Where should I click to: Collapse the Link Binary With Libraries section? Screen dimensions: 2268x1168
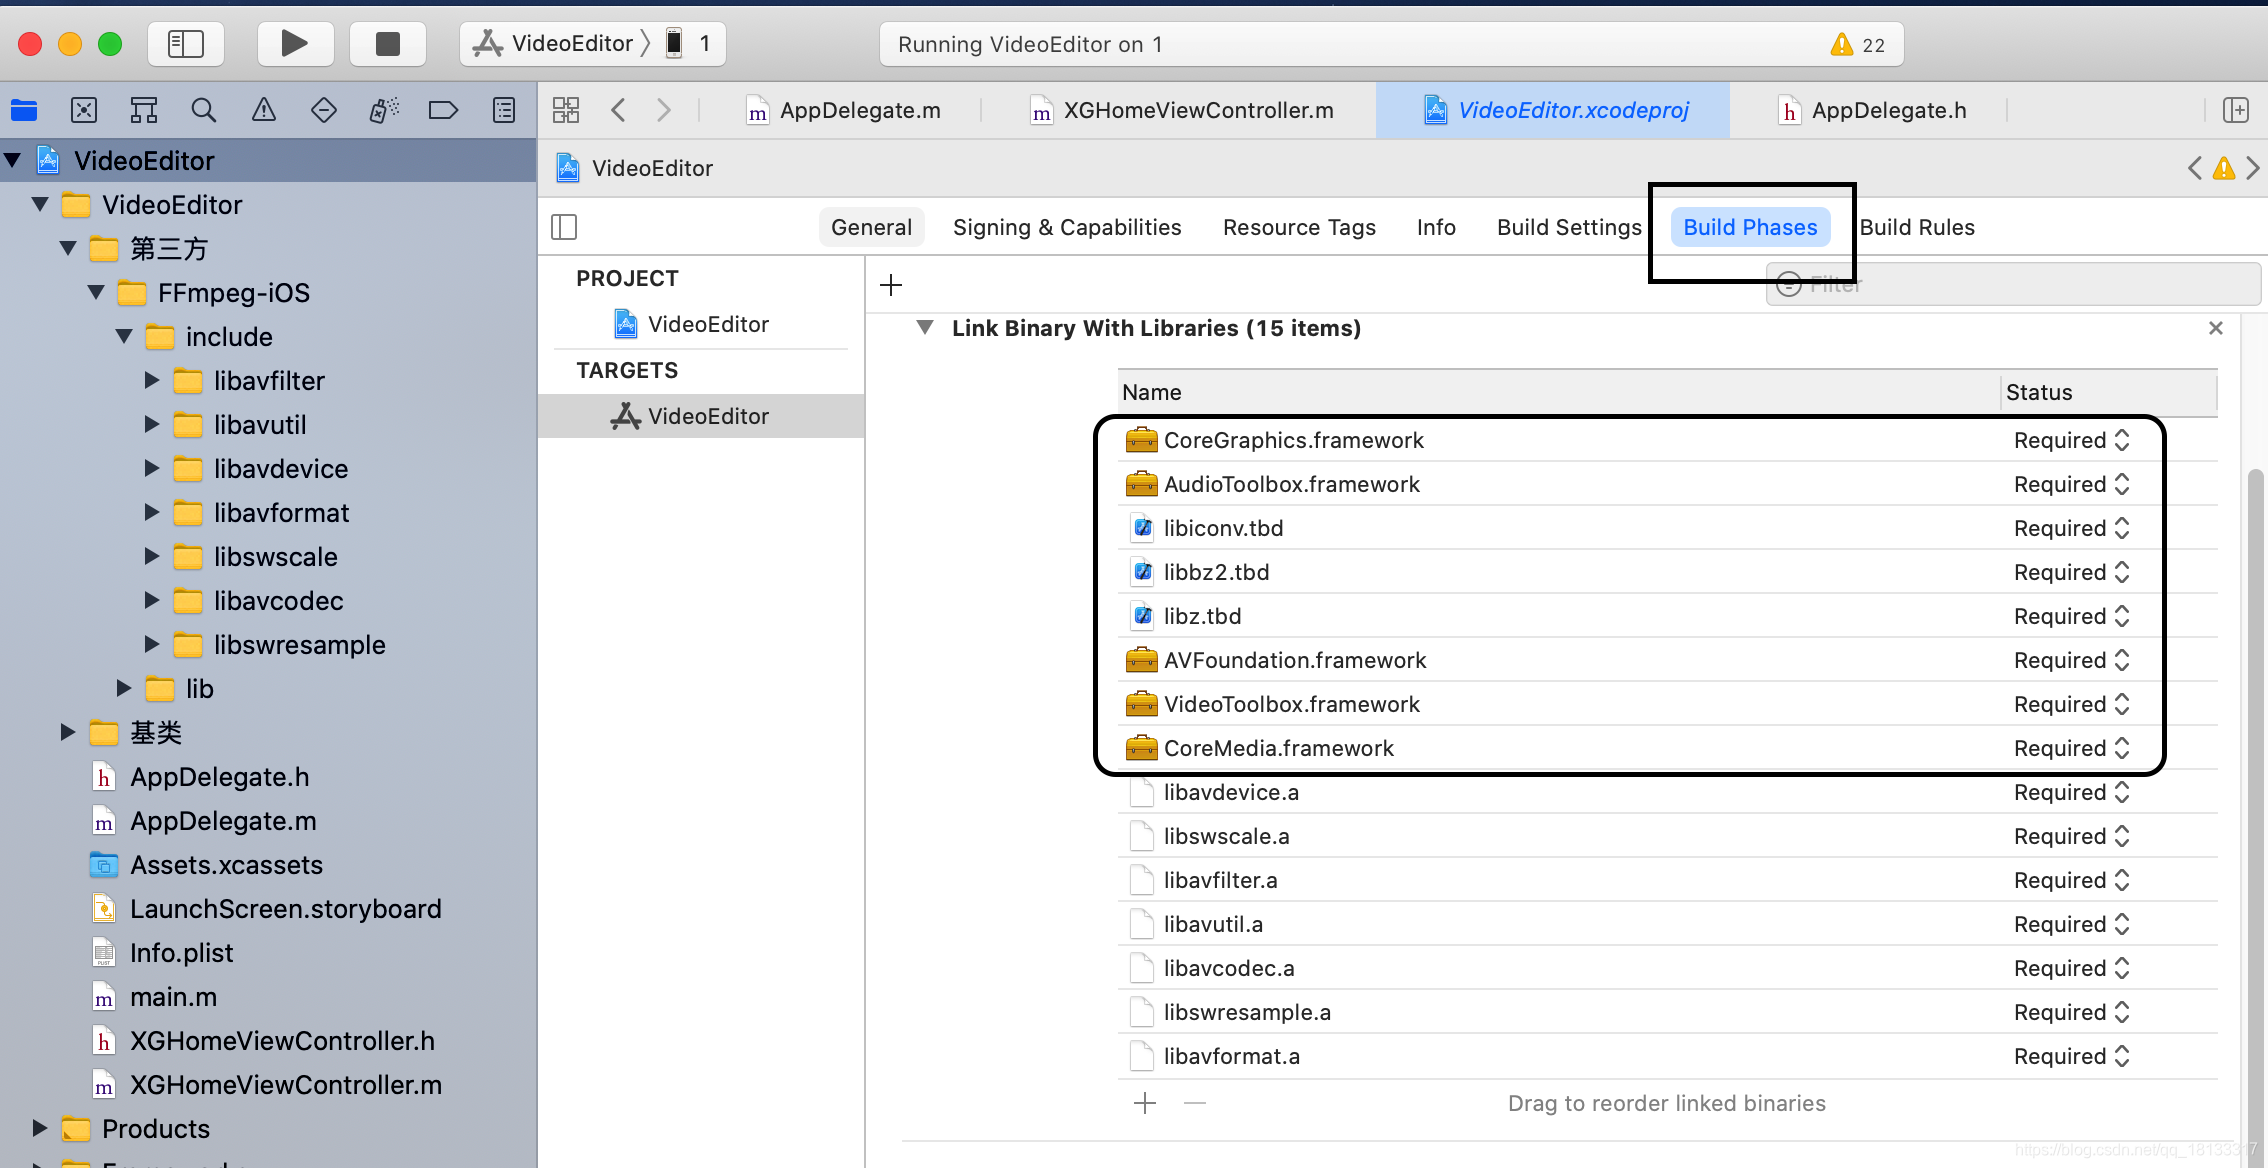925,328
